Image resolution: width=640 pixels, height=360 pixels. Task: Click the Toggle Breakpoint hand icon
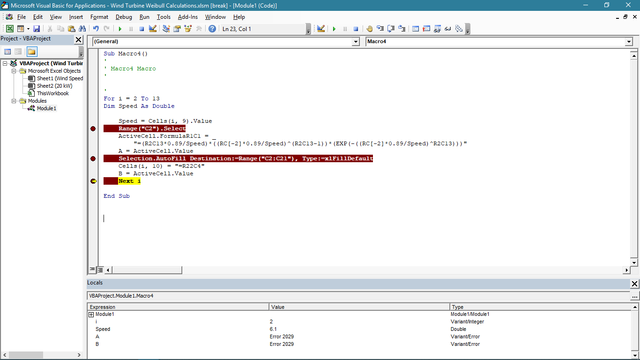tap(369, 29)
